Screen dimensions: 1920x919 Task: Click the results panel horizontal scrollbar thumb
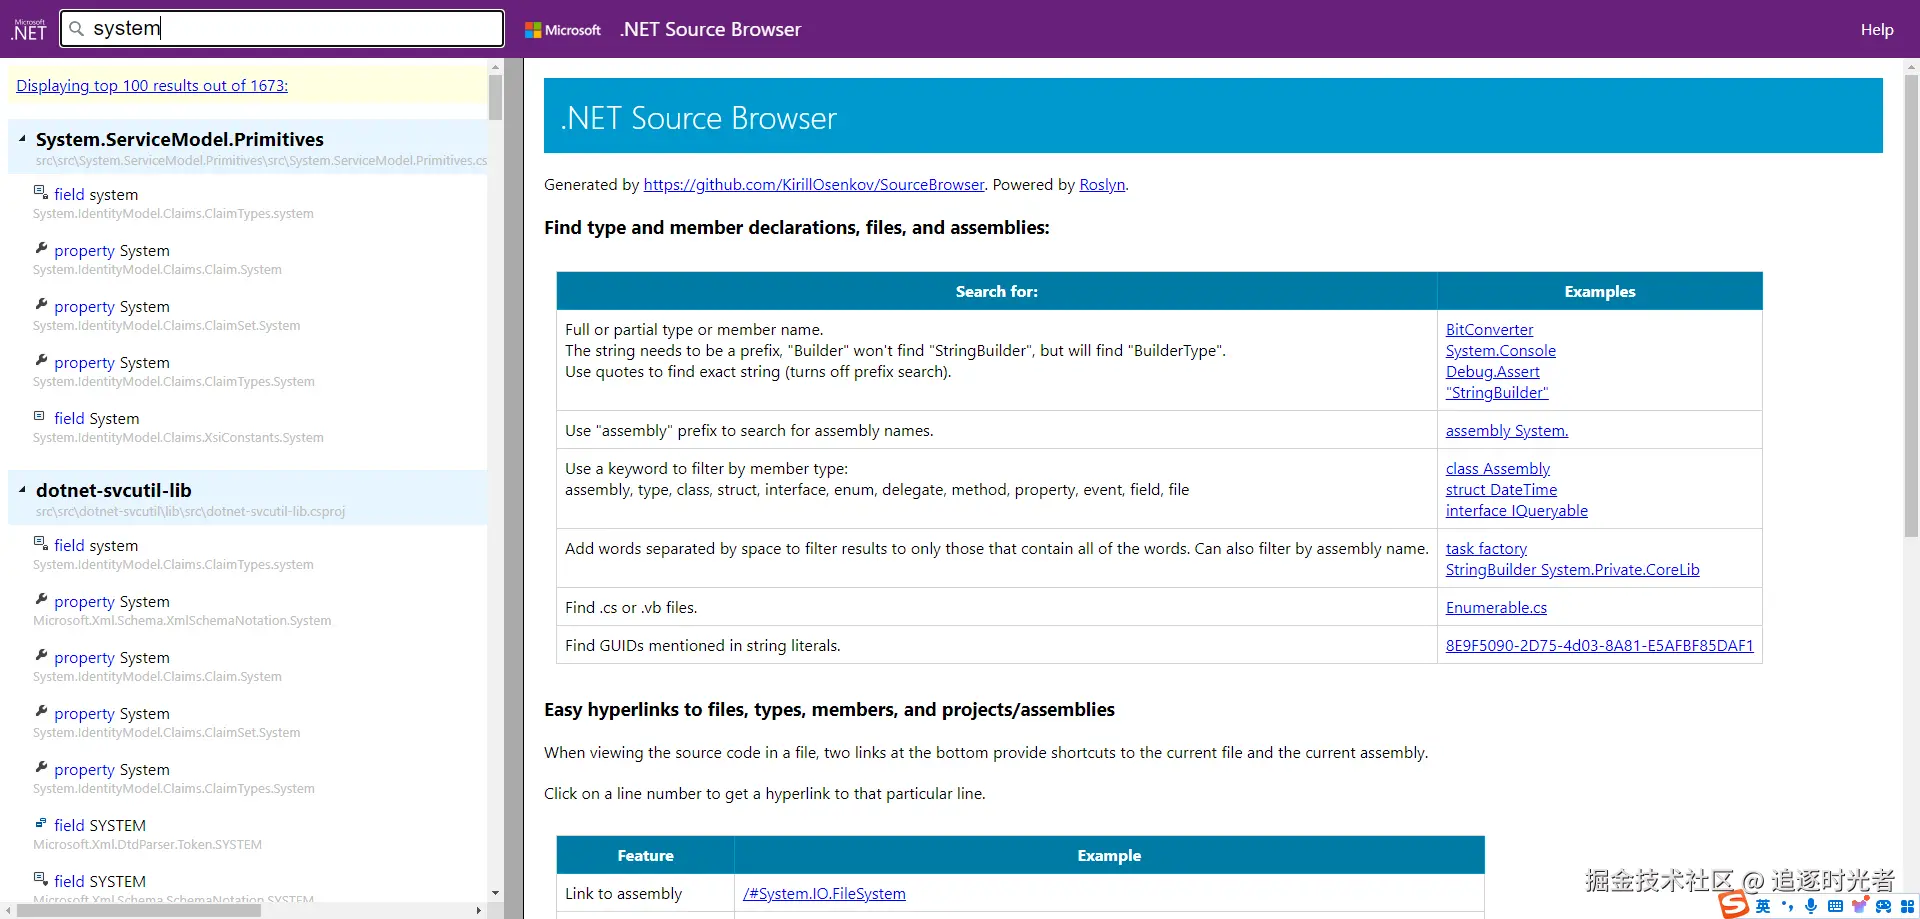pyautogui.click(x=140, y=911)
